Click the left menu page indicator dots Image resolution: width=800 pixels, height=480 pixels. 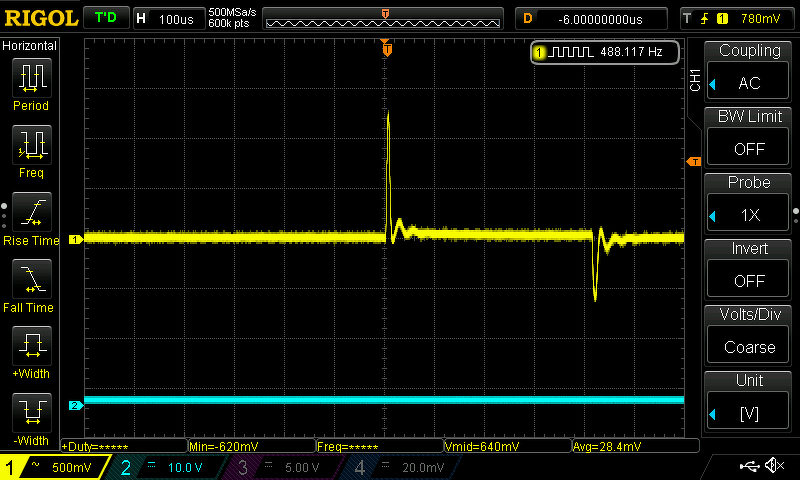click(x=4, y=215)
